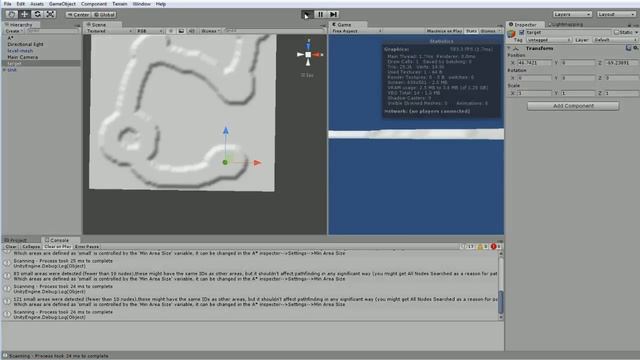The image size is (640, 360).
Task: Open the Window menu
Action: (142, 4)
